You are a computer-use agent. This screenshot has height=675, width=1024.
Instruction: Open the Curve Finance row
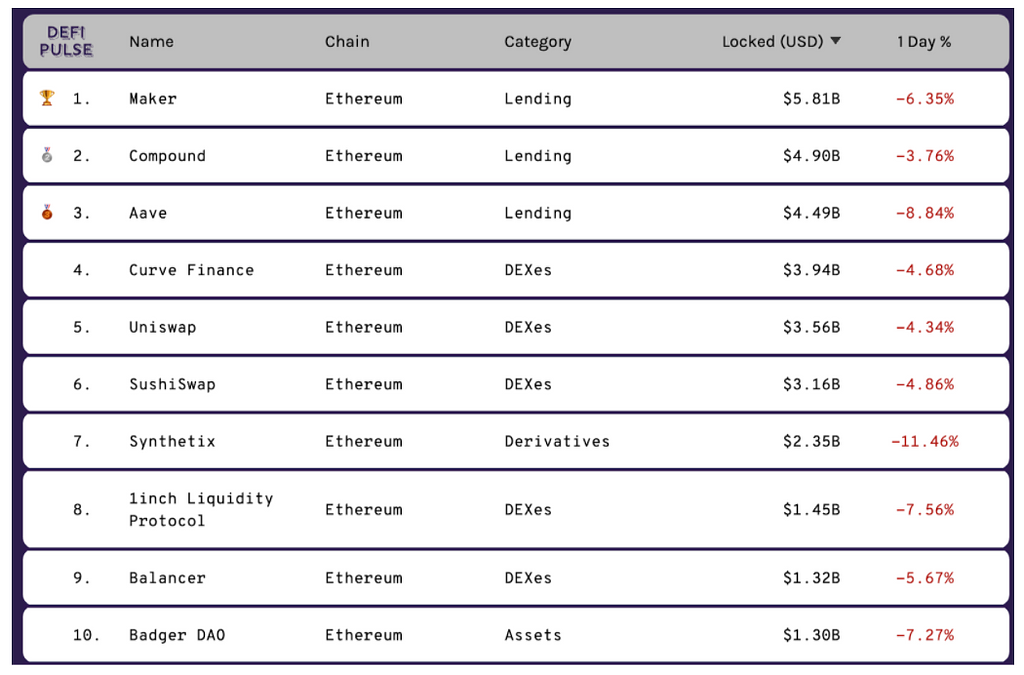pos(191,270)
